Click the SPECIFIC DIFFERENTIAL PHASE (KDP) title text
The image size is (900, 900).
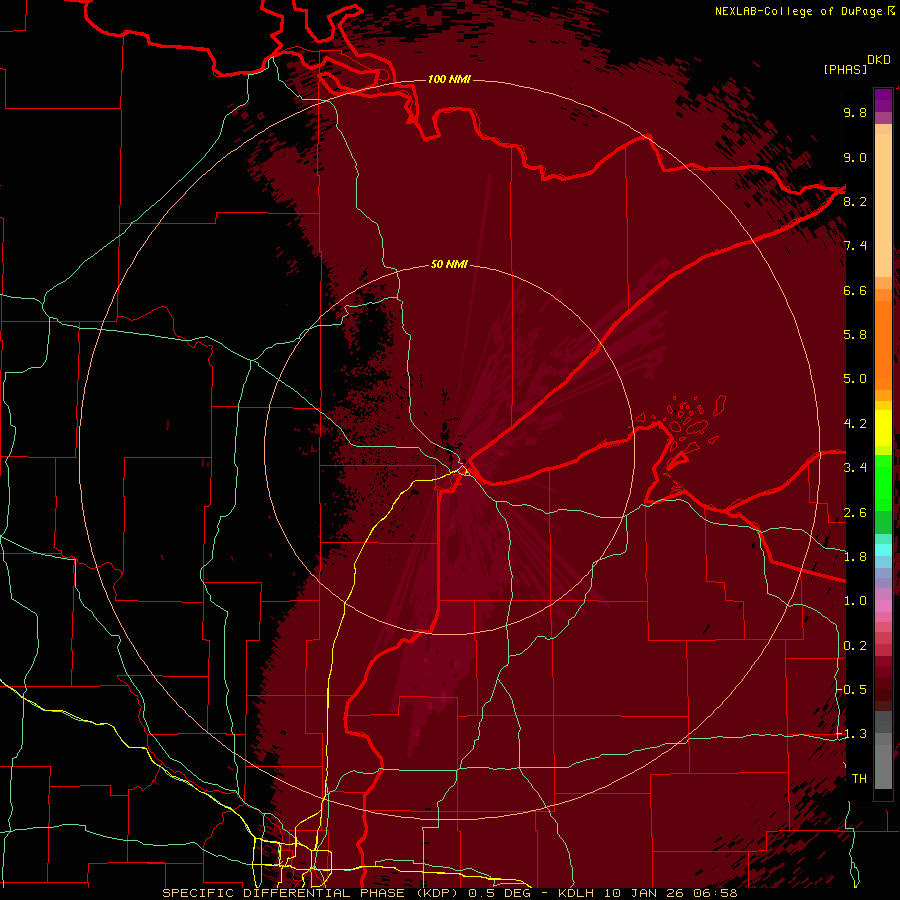point(312,893)
